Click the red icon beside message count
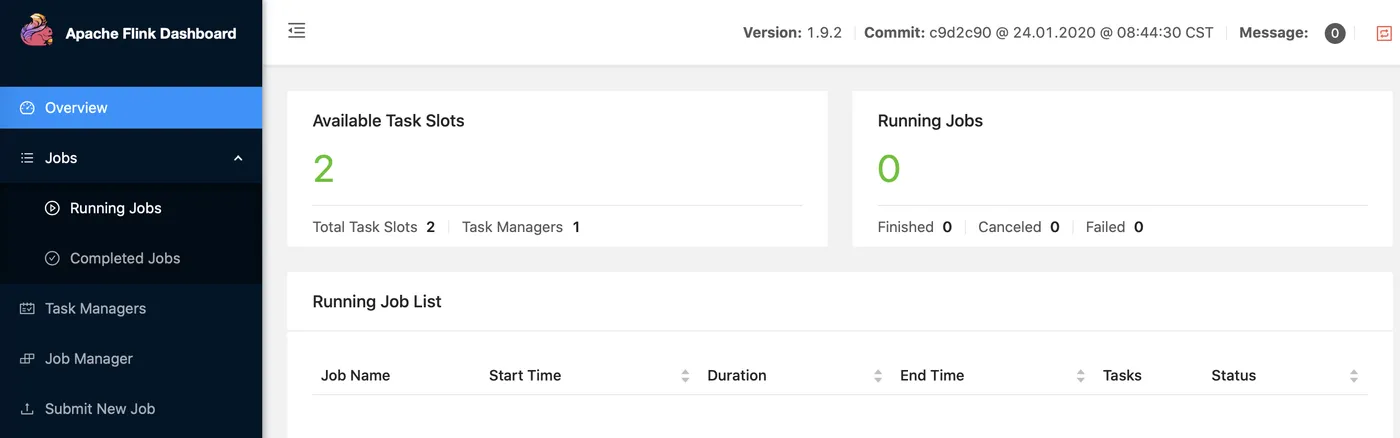Viewport: 1400px width, 438px height. click(x=1384, y=33)
